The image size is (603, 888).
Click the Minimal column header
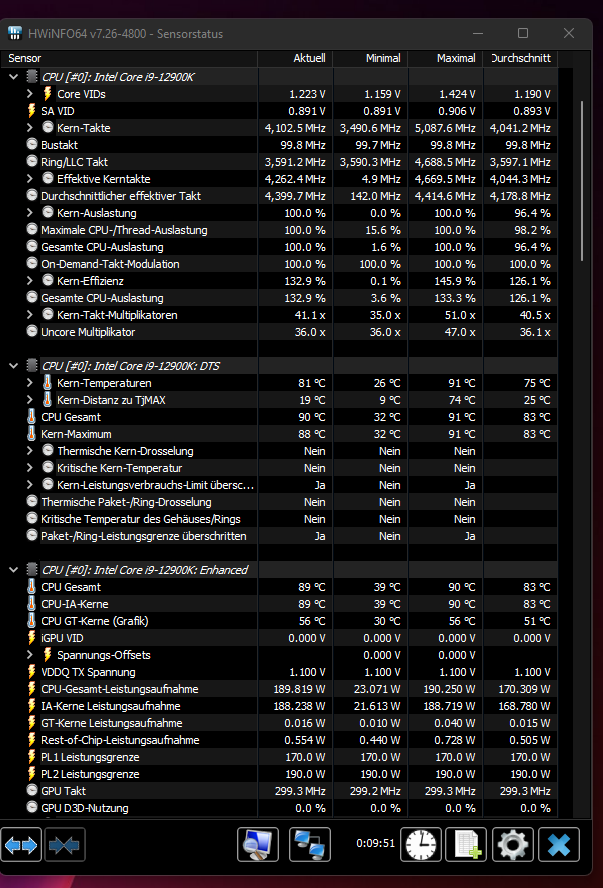[370, 58]
